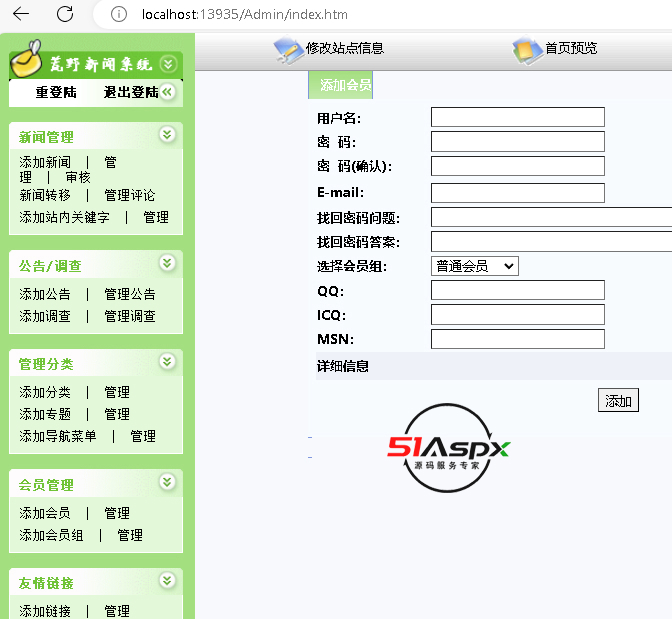The height and width of the screenshot is (619, 672).
Task: Focus the ICQ input field
Action: 518,315
